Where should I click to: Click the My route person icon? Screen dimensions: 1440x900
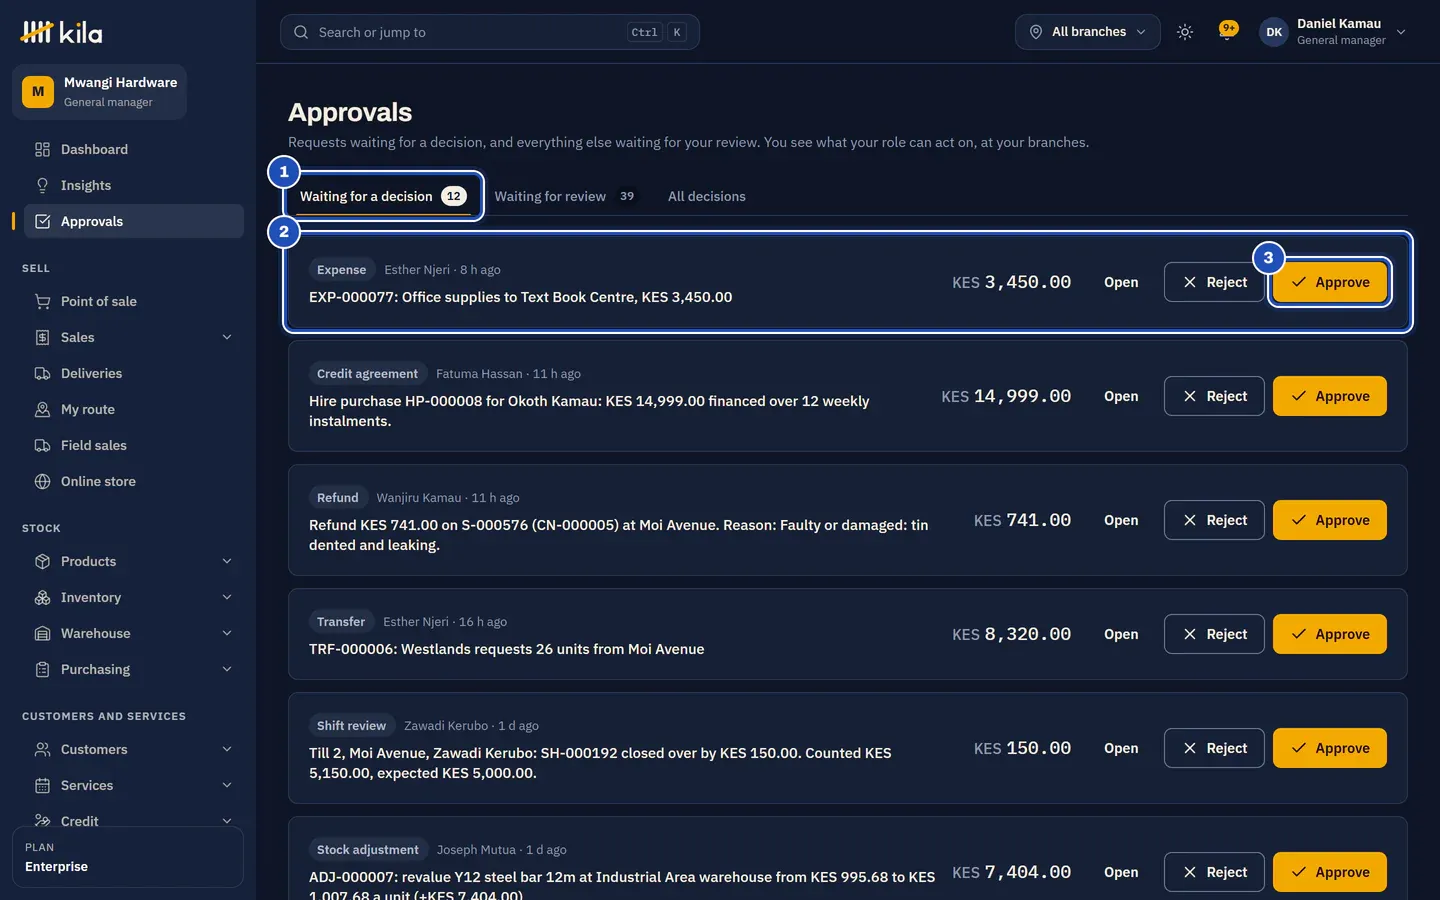[42, 409]
